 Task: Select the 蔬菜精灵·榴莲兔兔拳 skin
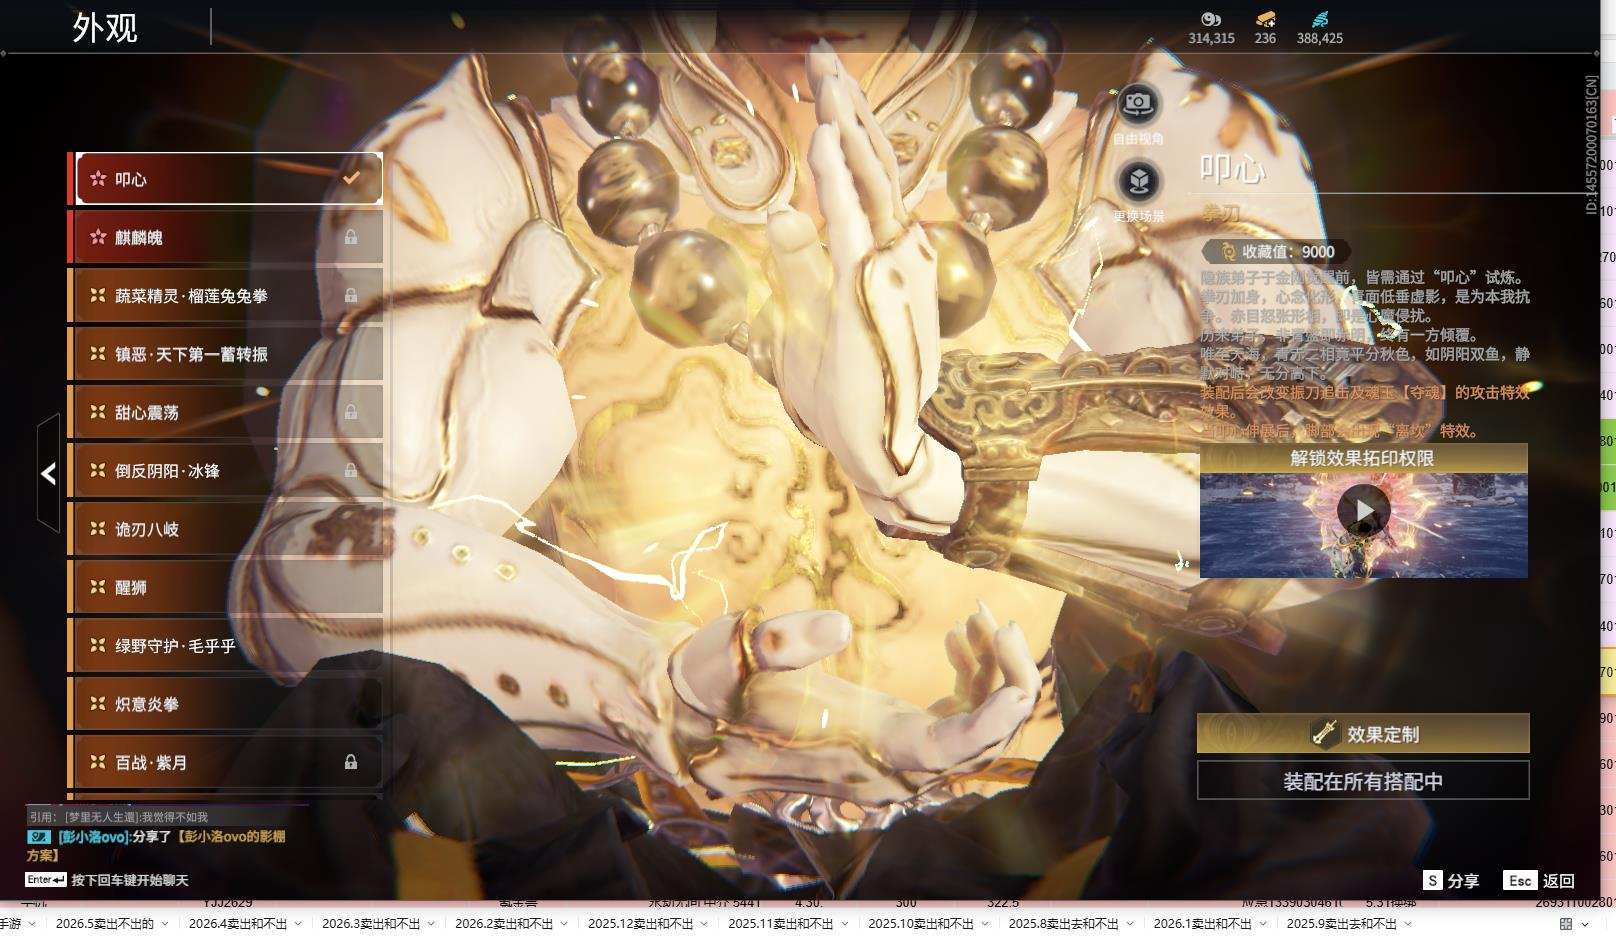click(226, 295)
